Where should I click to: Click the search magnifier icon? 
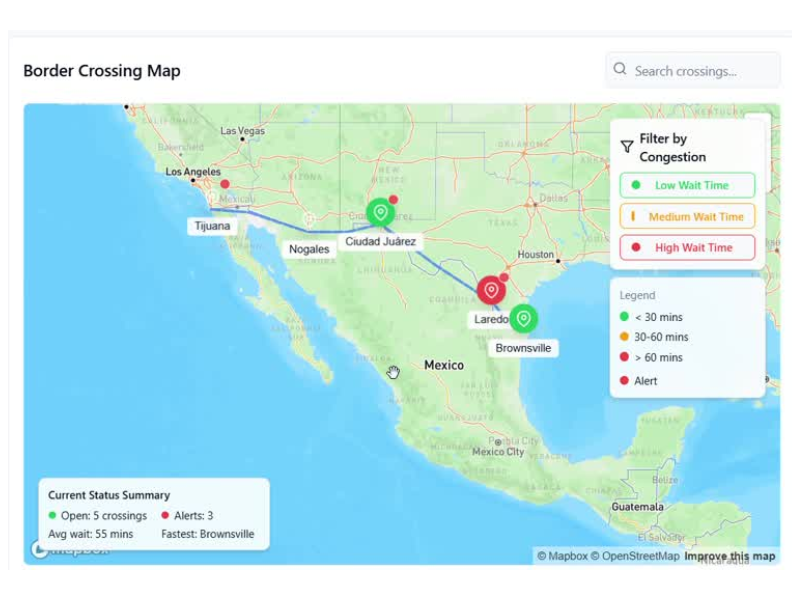620,69
